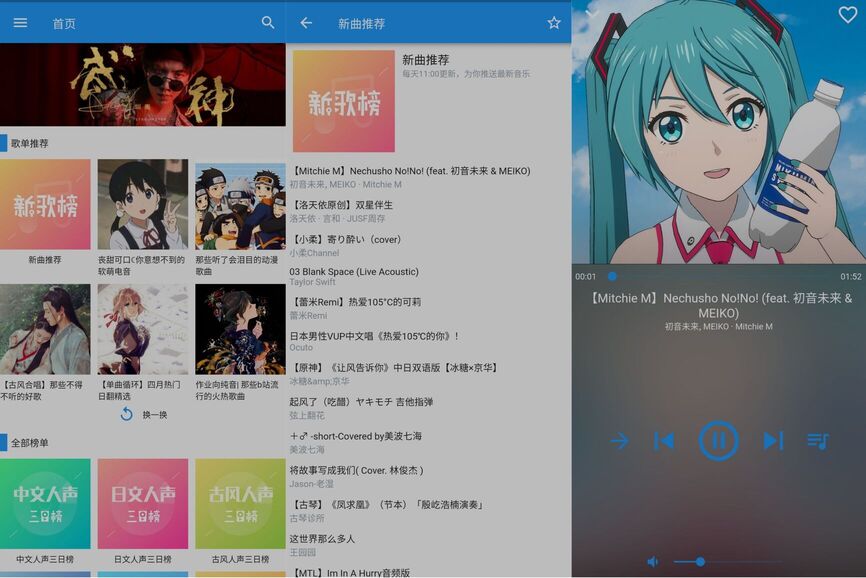Play the song 这世界那么多人
This screenshot has width=866, height=578.
coord(429,545)
